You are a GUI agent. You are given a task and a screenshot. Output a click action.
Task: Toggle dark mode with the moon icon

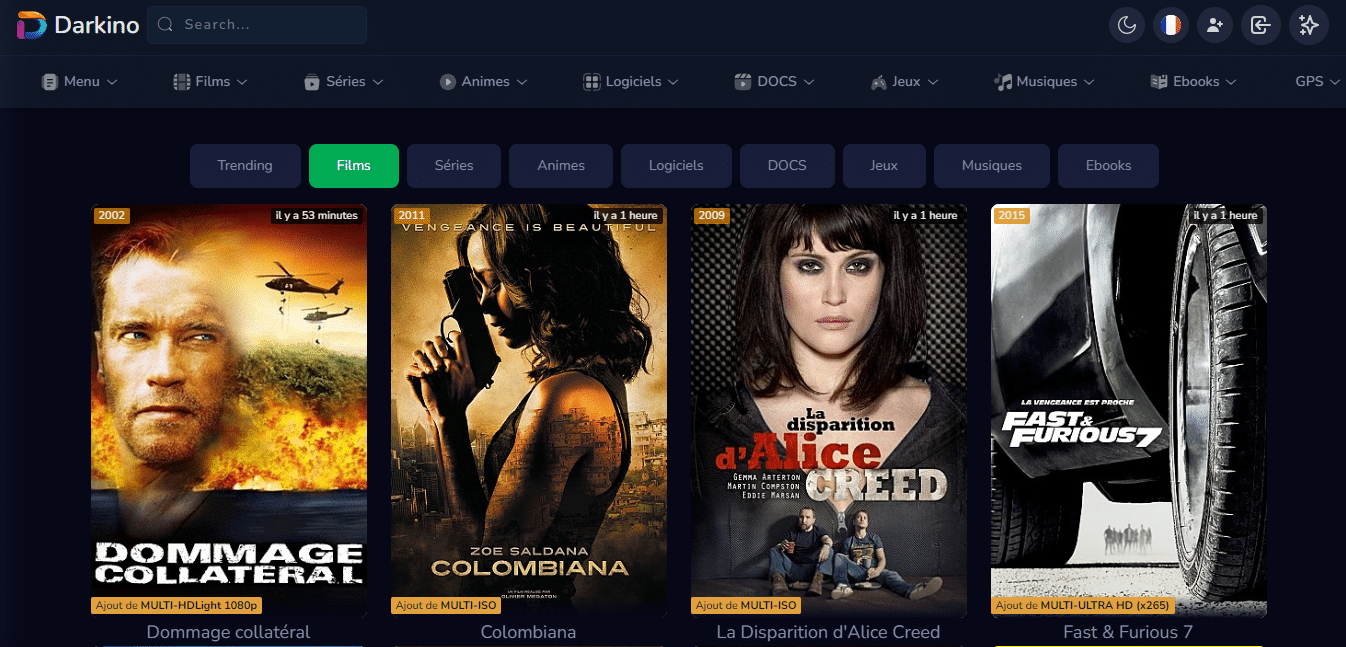[1126, 25]
